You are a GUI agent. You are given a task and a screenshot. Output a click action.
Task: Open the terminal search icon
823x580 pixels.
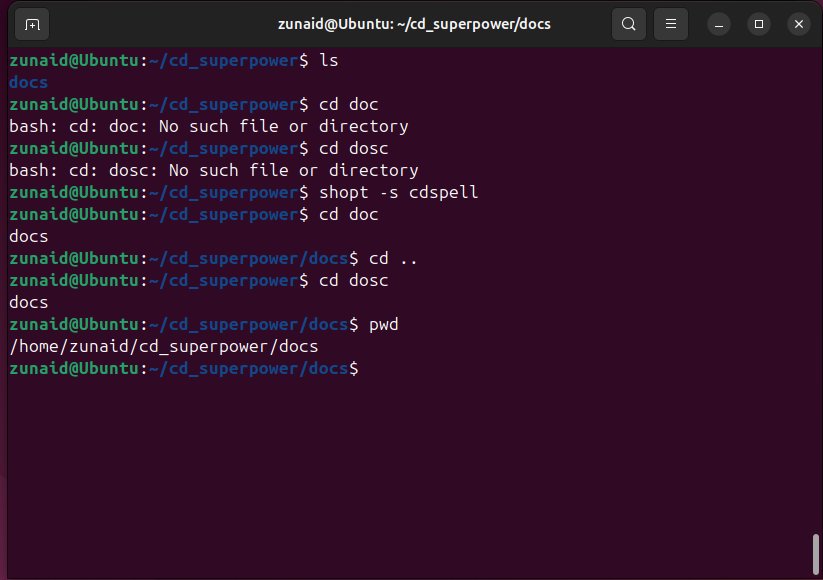(628, 24)
